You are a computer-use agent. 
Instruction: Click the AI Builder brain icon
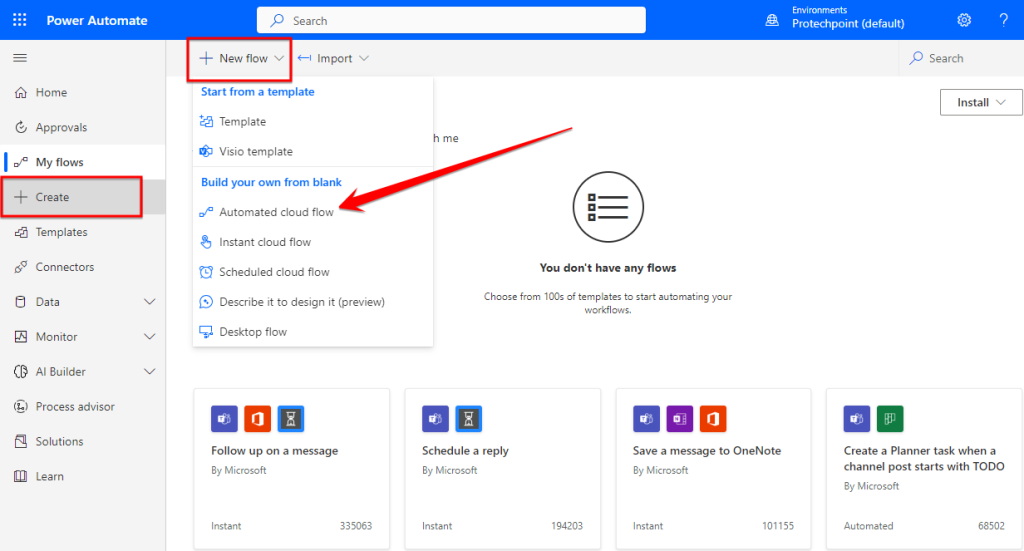click(x=21, y=371)
